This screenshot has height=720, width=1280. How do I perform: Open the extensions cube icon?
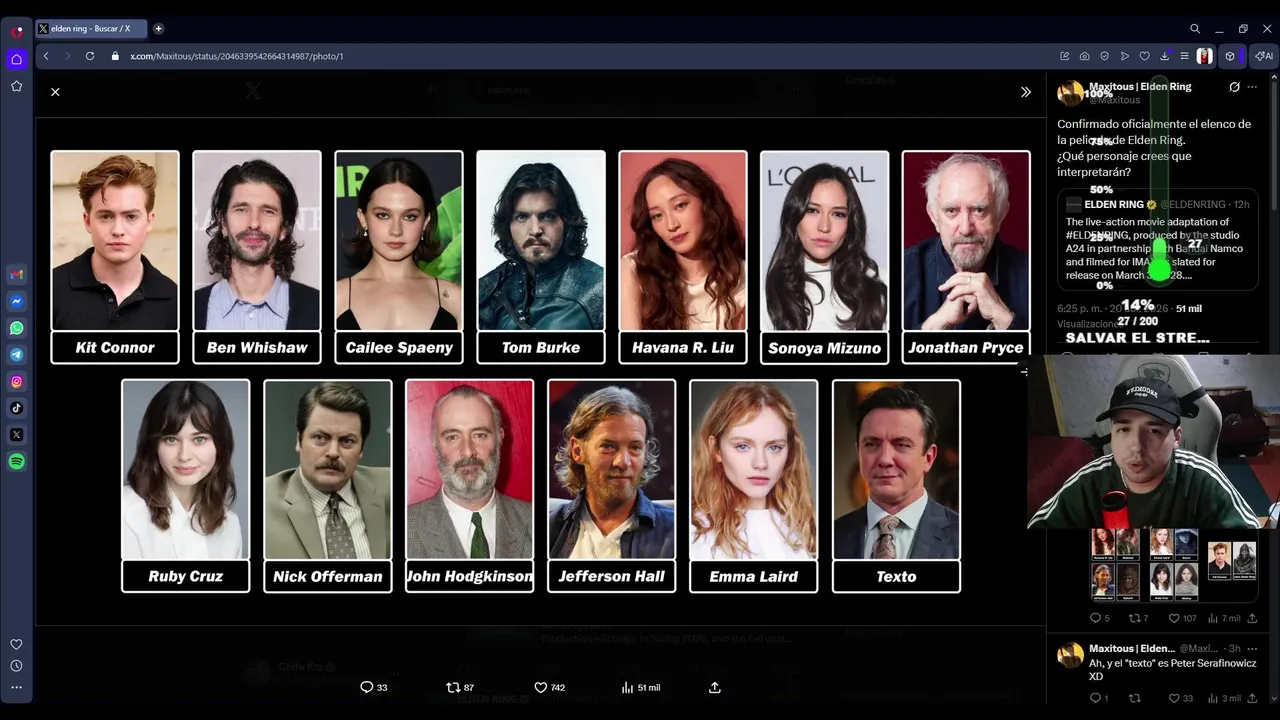1230,56
